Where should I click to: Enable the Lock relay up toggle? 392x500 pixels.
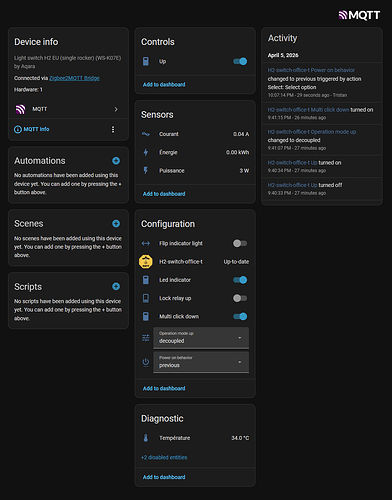[240, 298]
